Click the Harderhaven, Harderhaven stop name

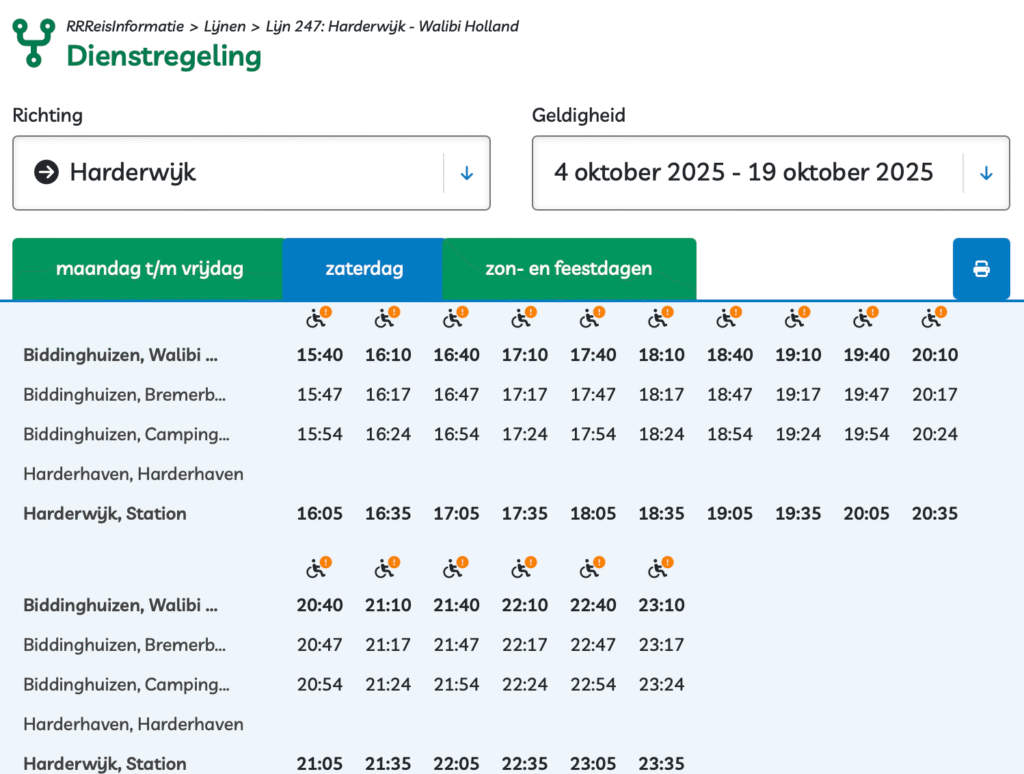133,474
